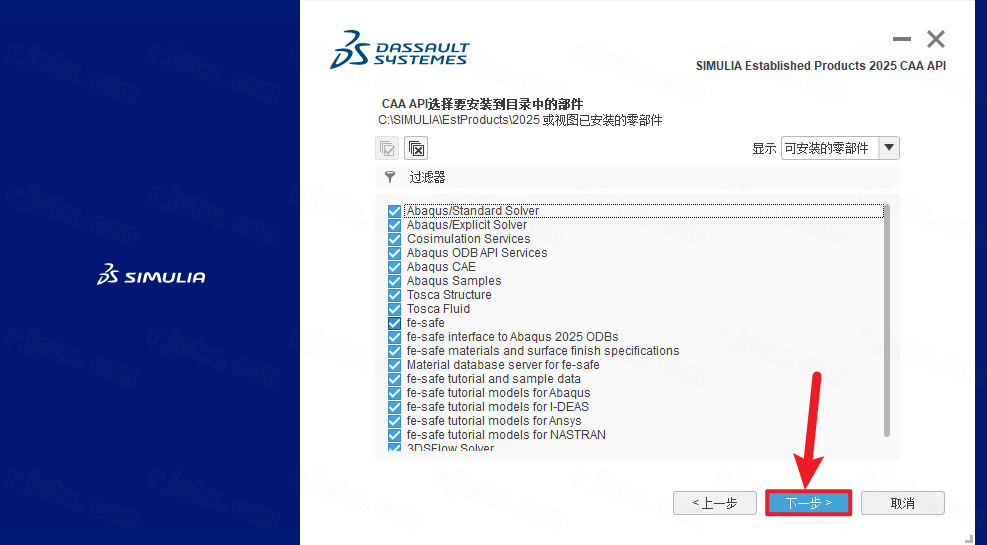Uncheck fe-safe tutorial and sample data checkbox

point(395,379)
